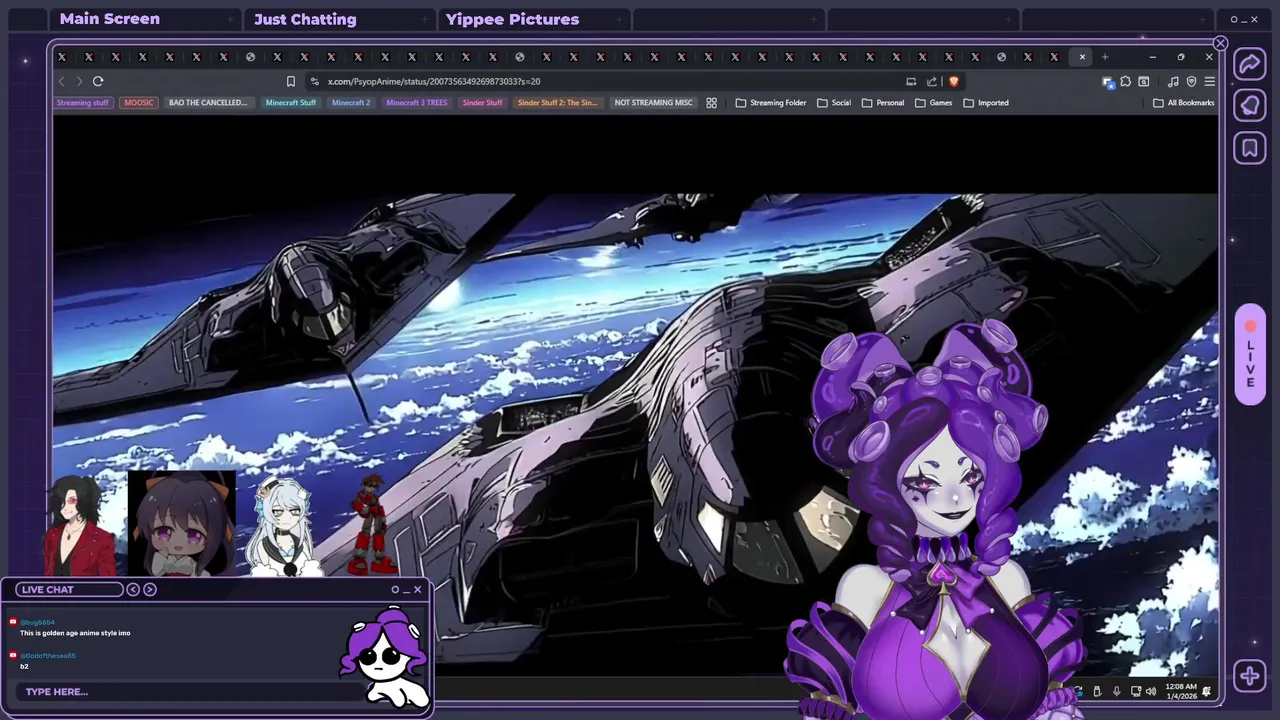
Task: Click the cat-eared chibi avatar
Action: (182, 524)
